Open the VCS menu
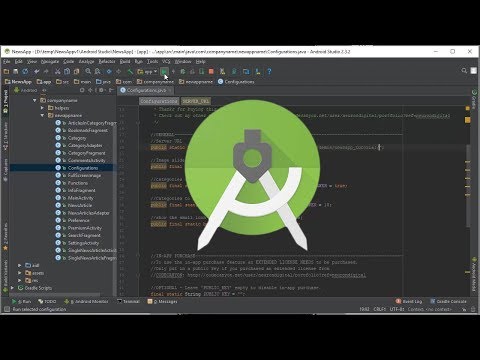The image size is (480, 360). [166, 62]
